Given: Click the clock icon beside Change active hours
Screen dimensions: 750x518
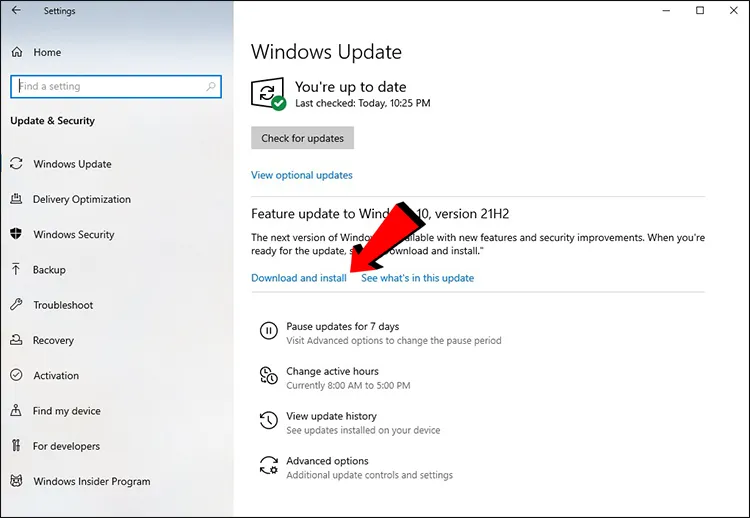Looking at the screenshot, I should (x=268, y=375).
